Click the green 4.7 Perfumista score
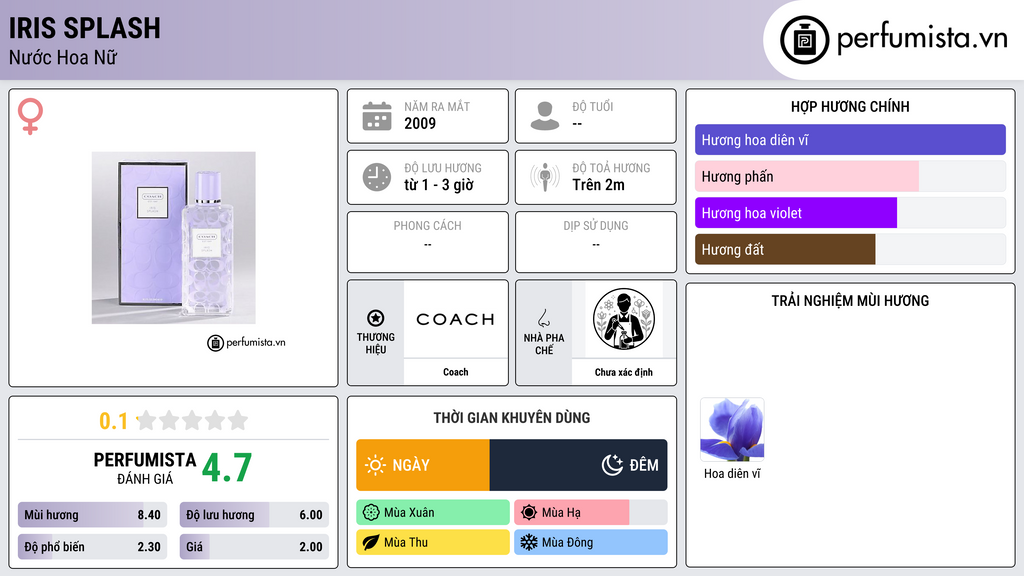Image resolution: width=1024 pixels, height=576 pixels. tap(227, 468)
